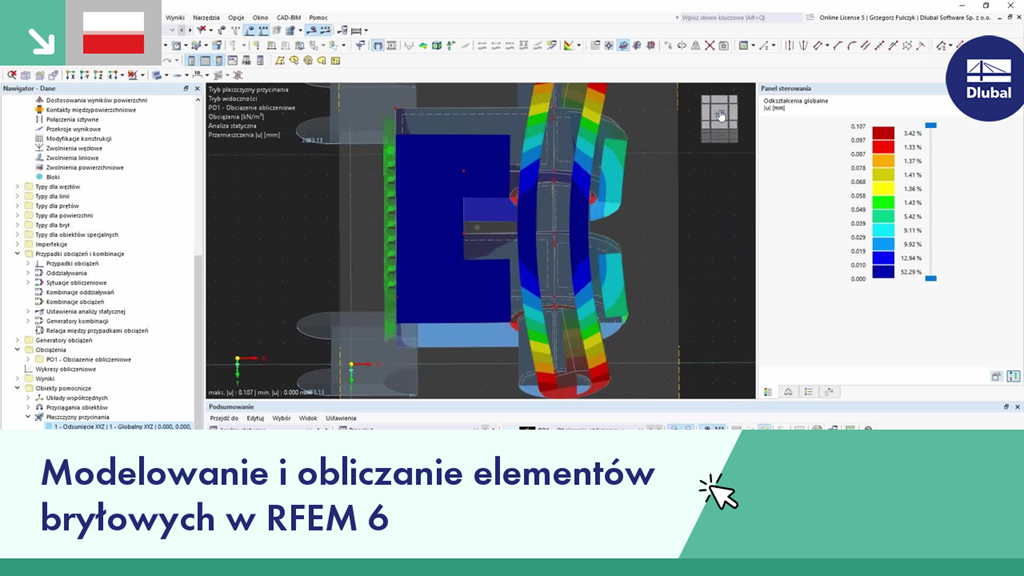Click the dark blue 52.29 % legend swatch
This screenshot has height=576, width=1024.
[884, 272]
